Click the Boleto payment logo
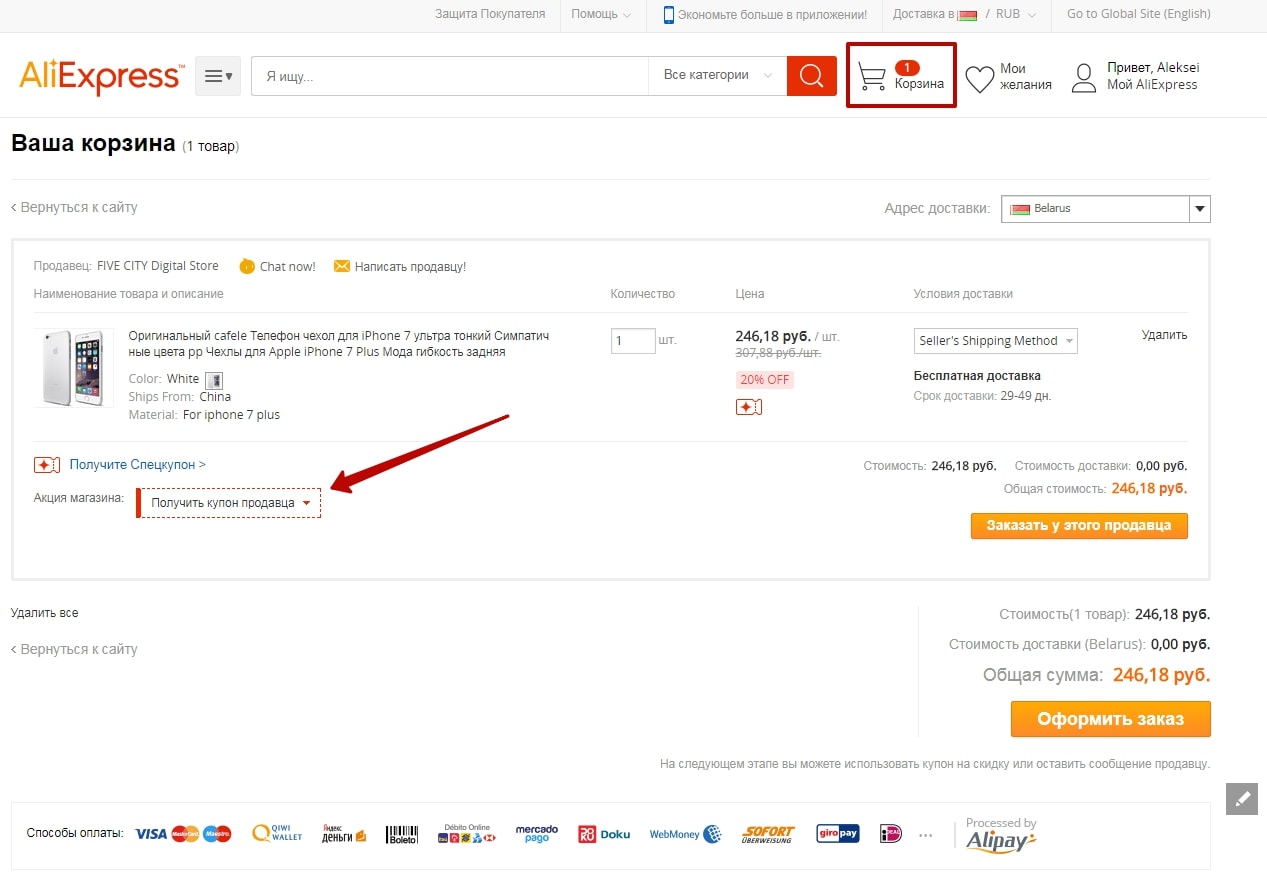The width and height of the screenshot is (1267, 880). (x=402, y=834)
